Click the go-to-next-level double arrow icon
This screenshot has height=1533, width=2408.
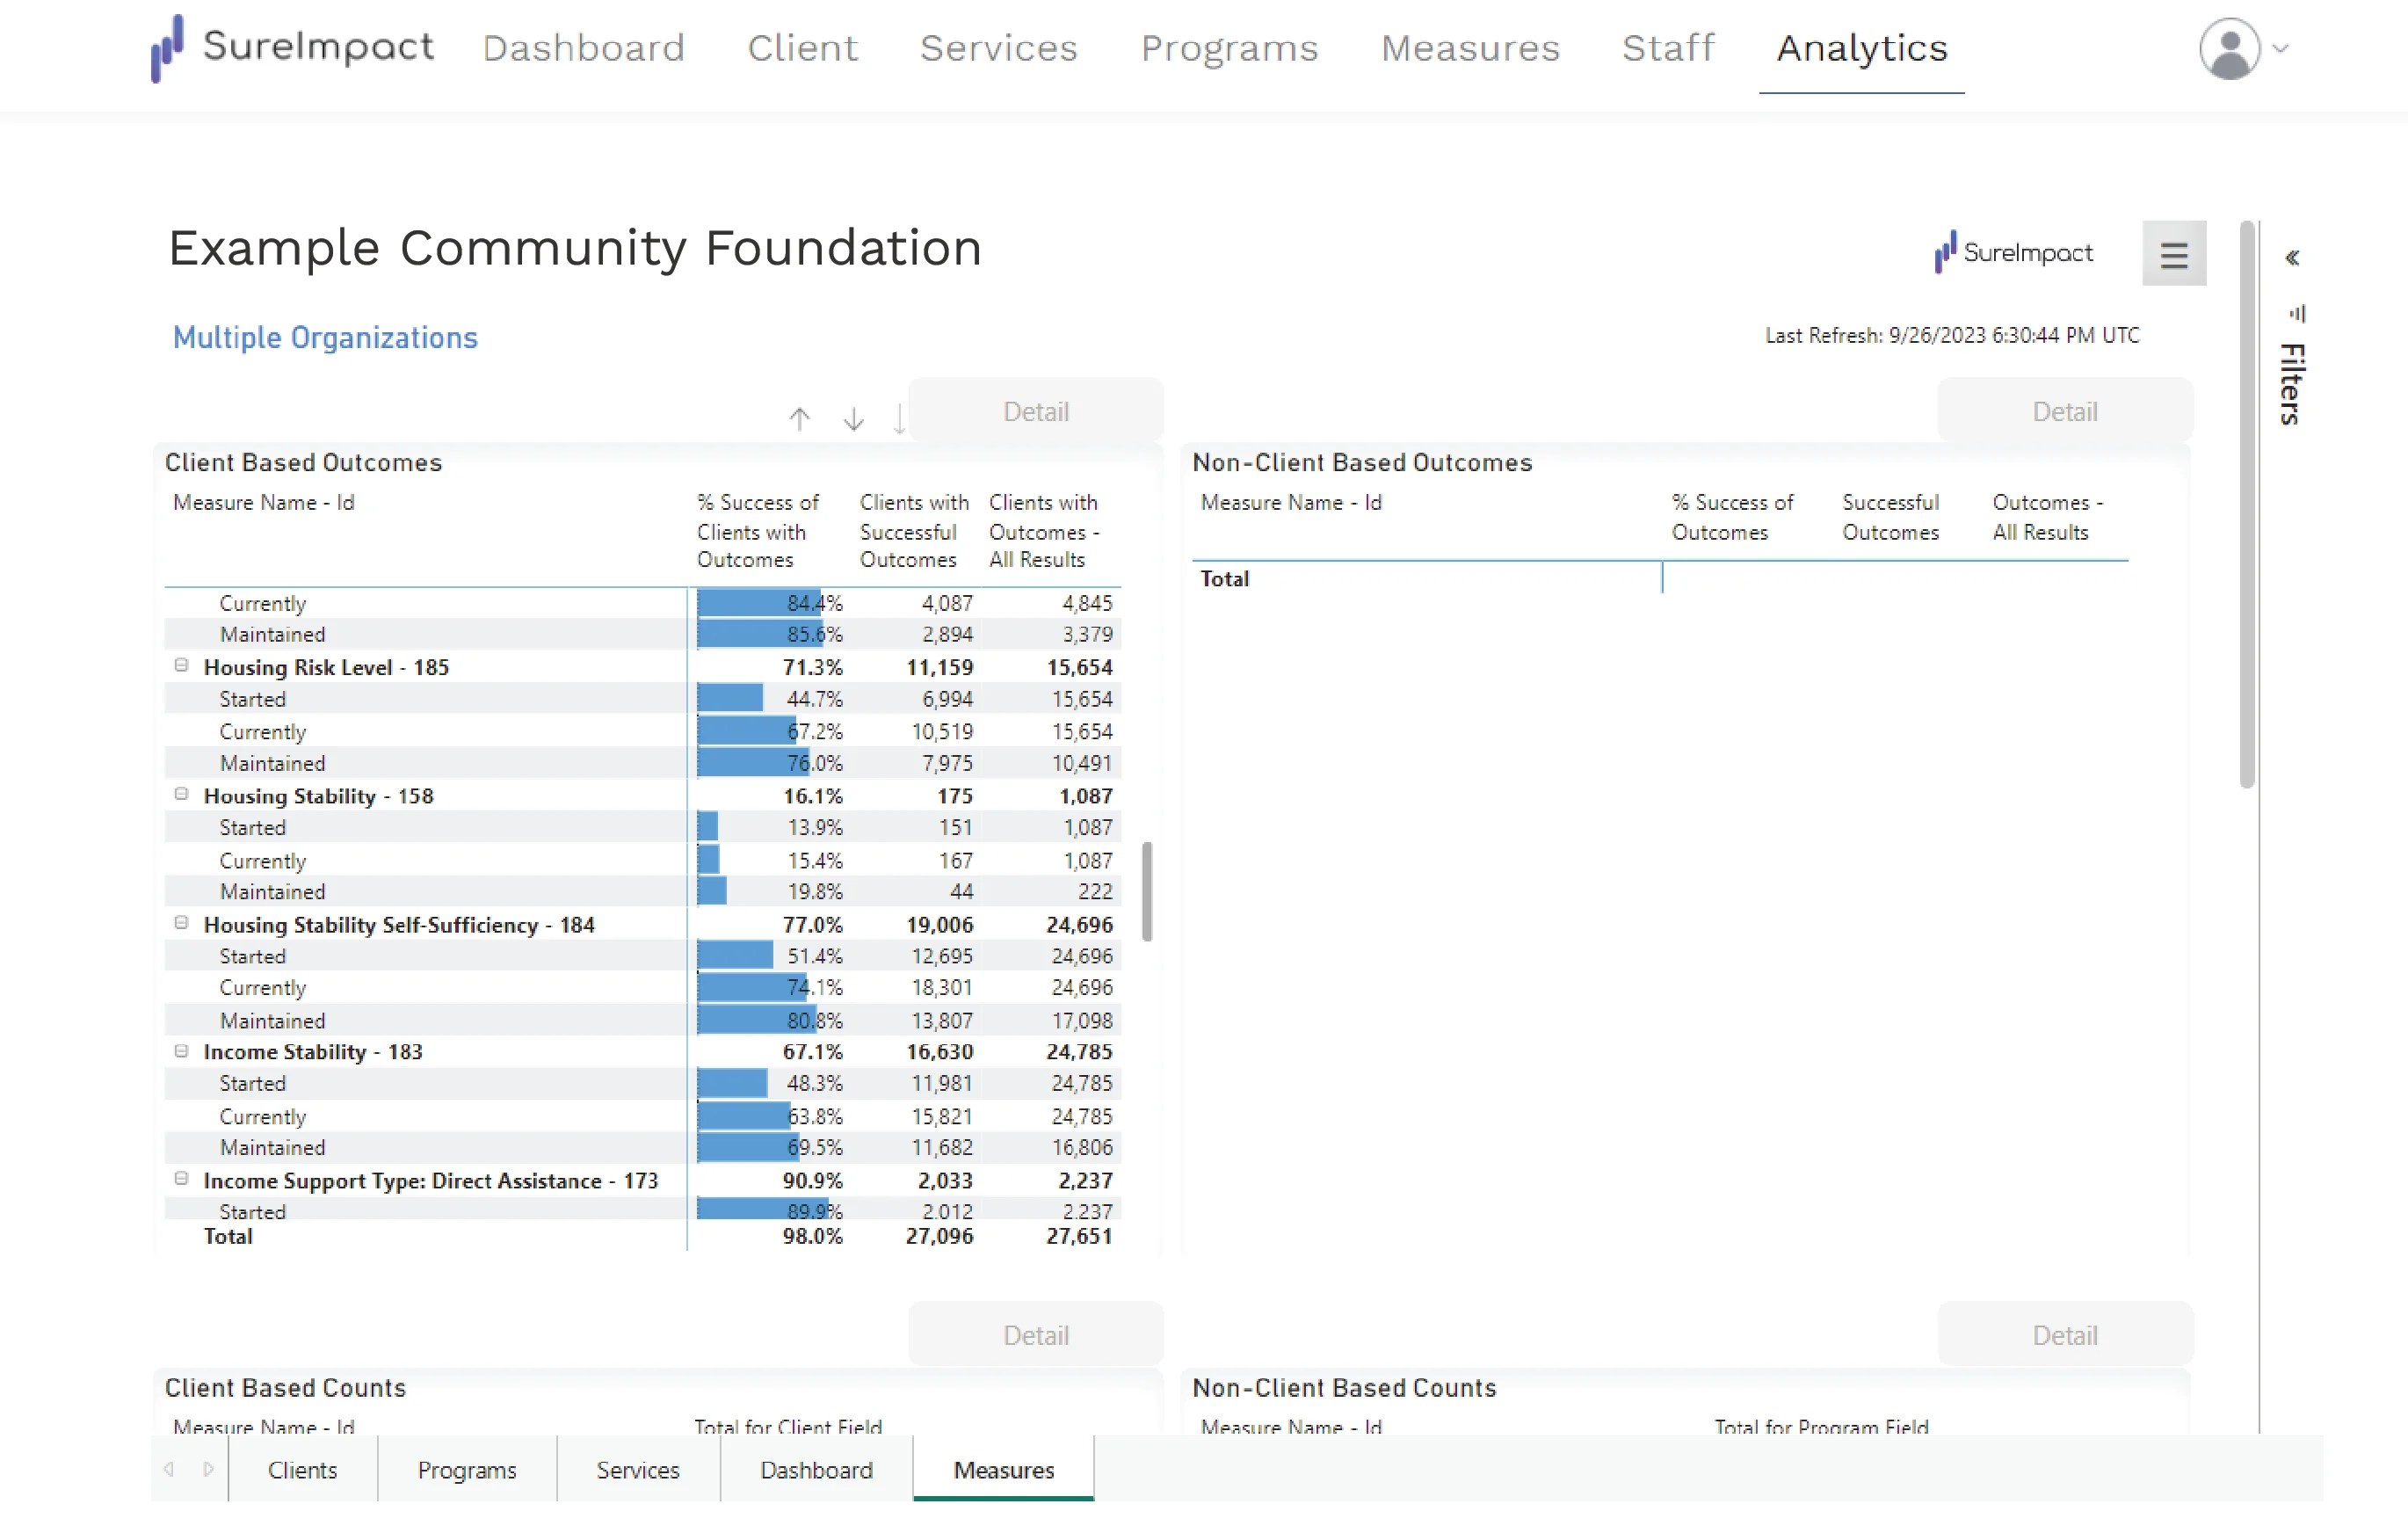899,418
